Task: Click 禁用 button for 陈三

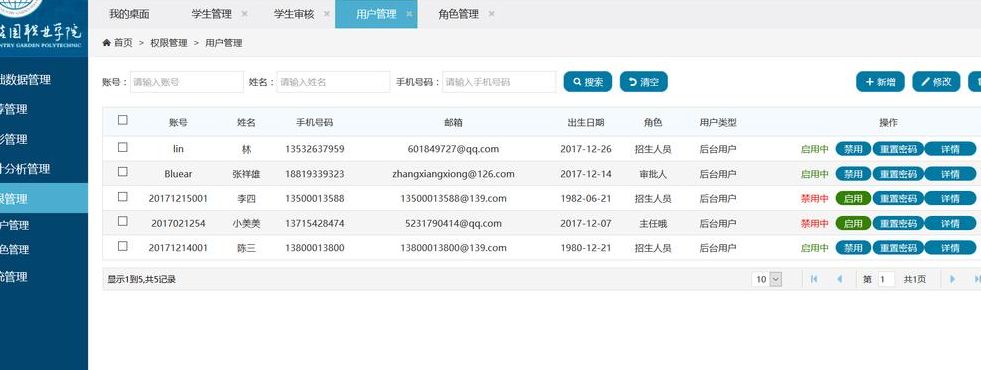Action: 853,248
